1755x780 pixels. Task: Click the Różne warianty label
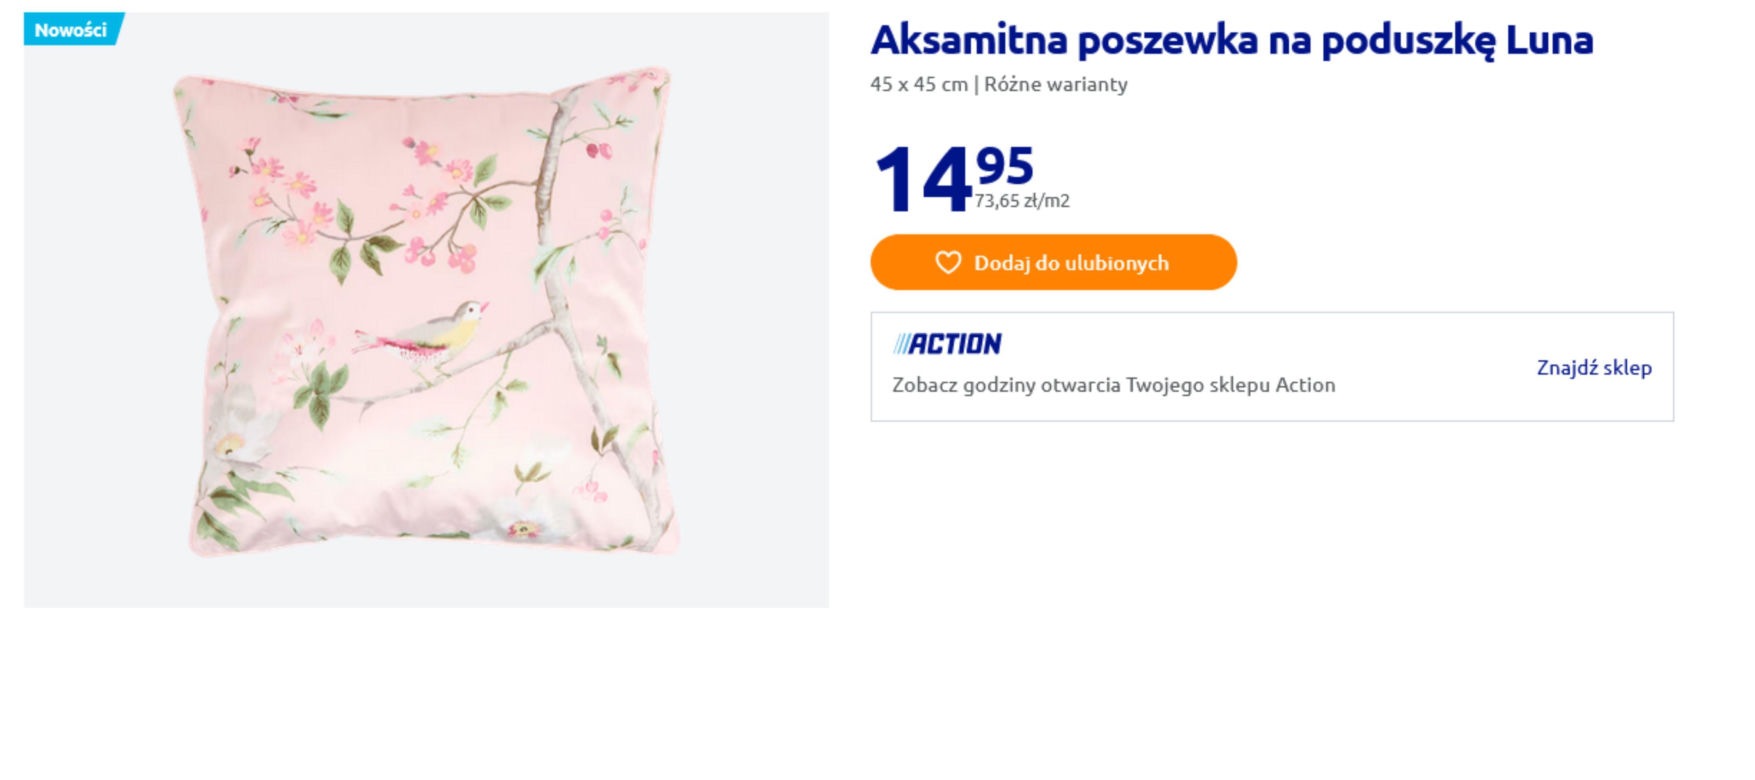(x=1056, y=84)
